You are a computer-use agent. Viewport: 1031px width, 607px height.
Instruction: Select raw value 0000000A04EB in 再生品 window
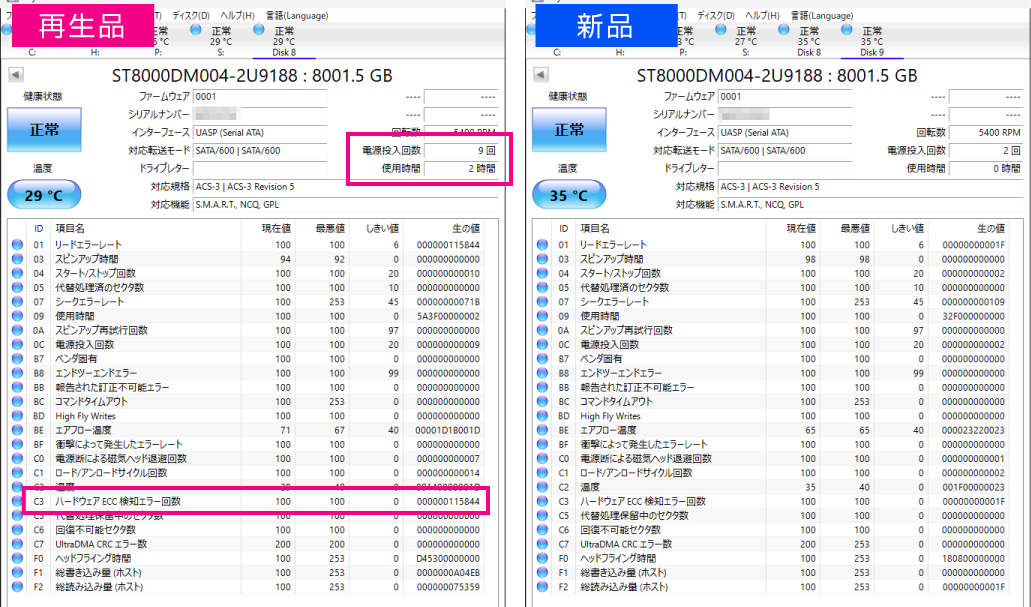click(x=448, y=573)
